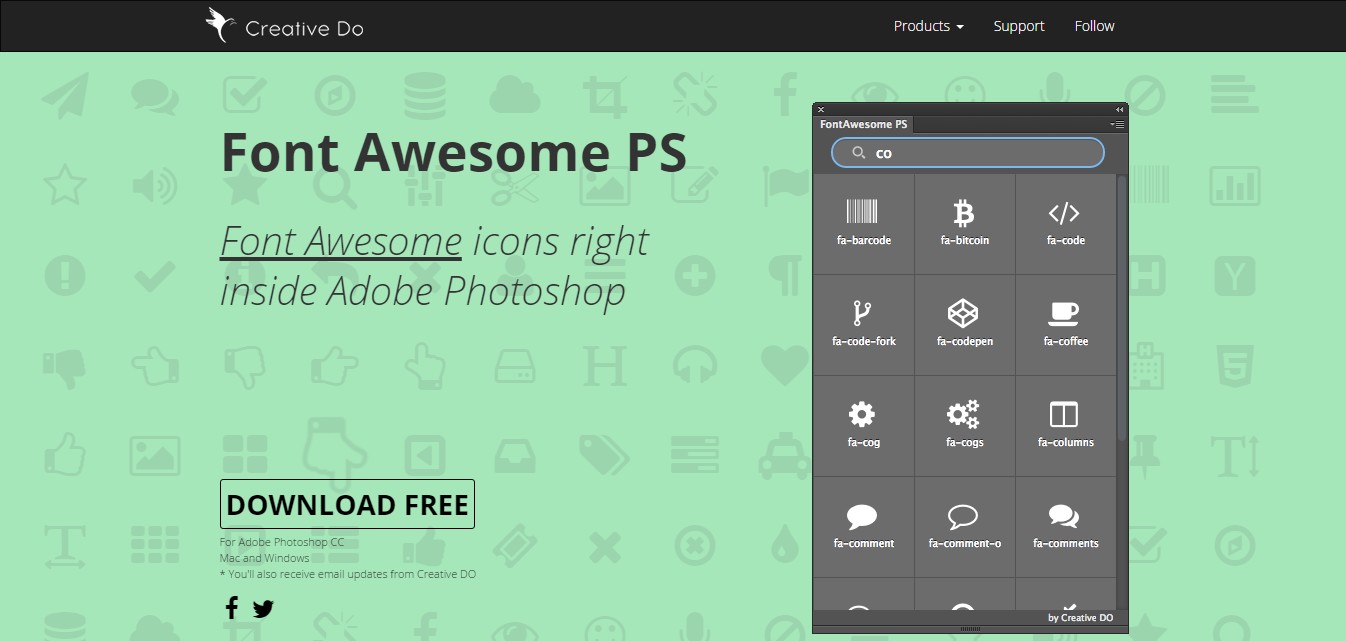The image size is (1346, 641).
Task: Open the Products dropdown menu
Action: [x=927, y=26]
